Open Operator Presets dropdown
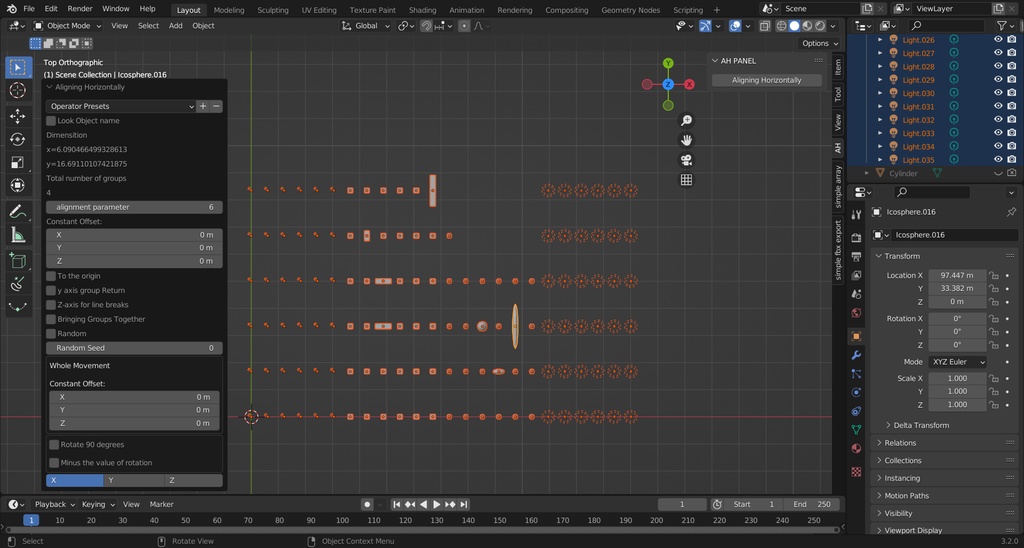 pos(121,106)
